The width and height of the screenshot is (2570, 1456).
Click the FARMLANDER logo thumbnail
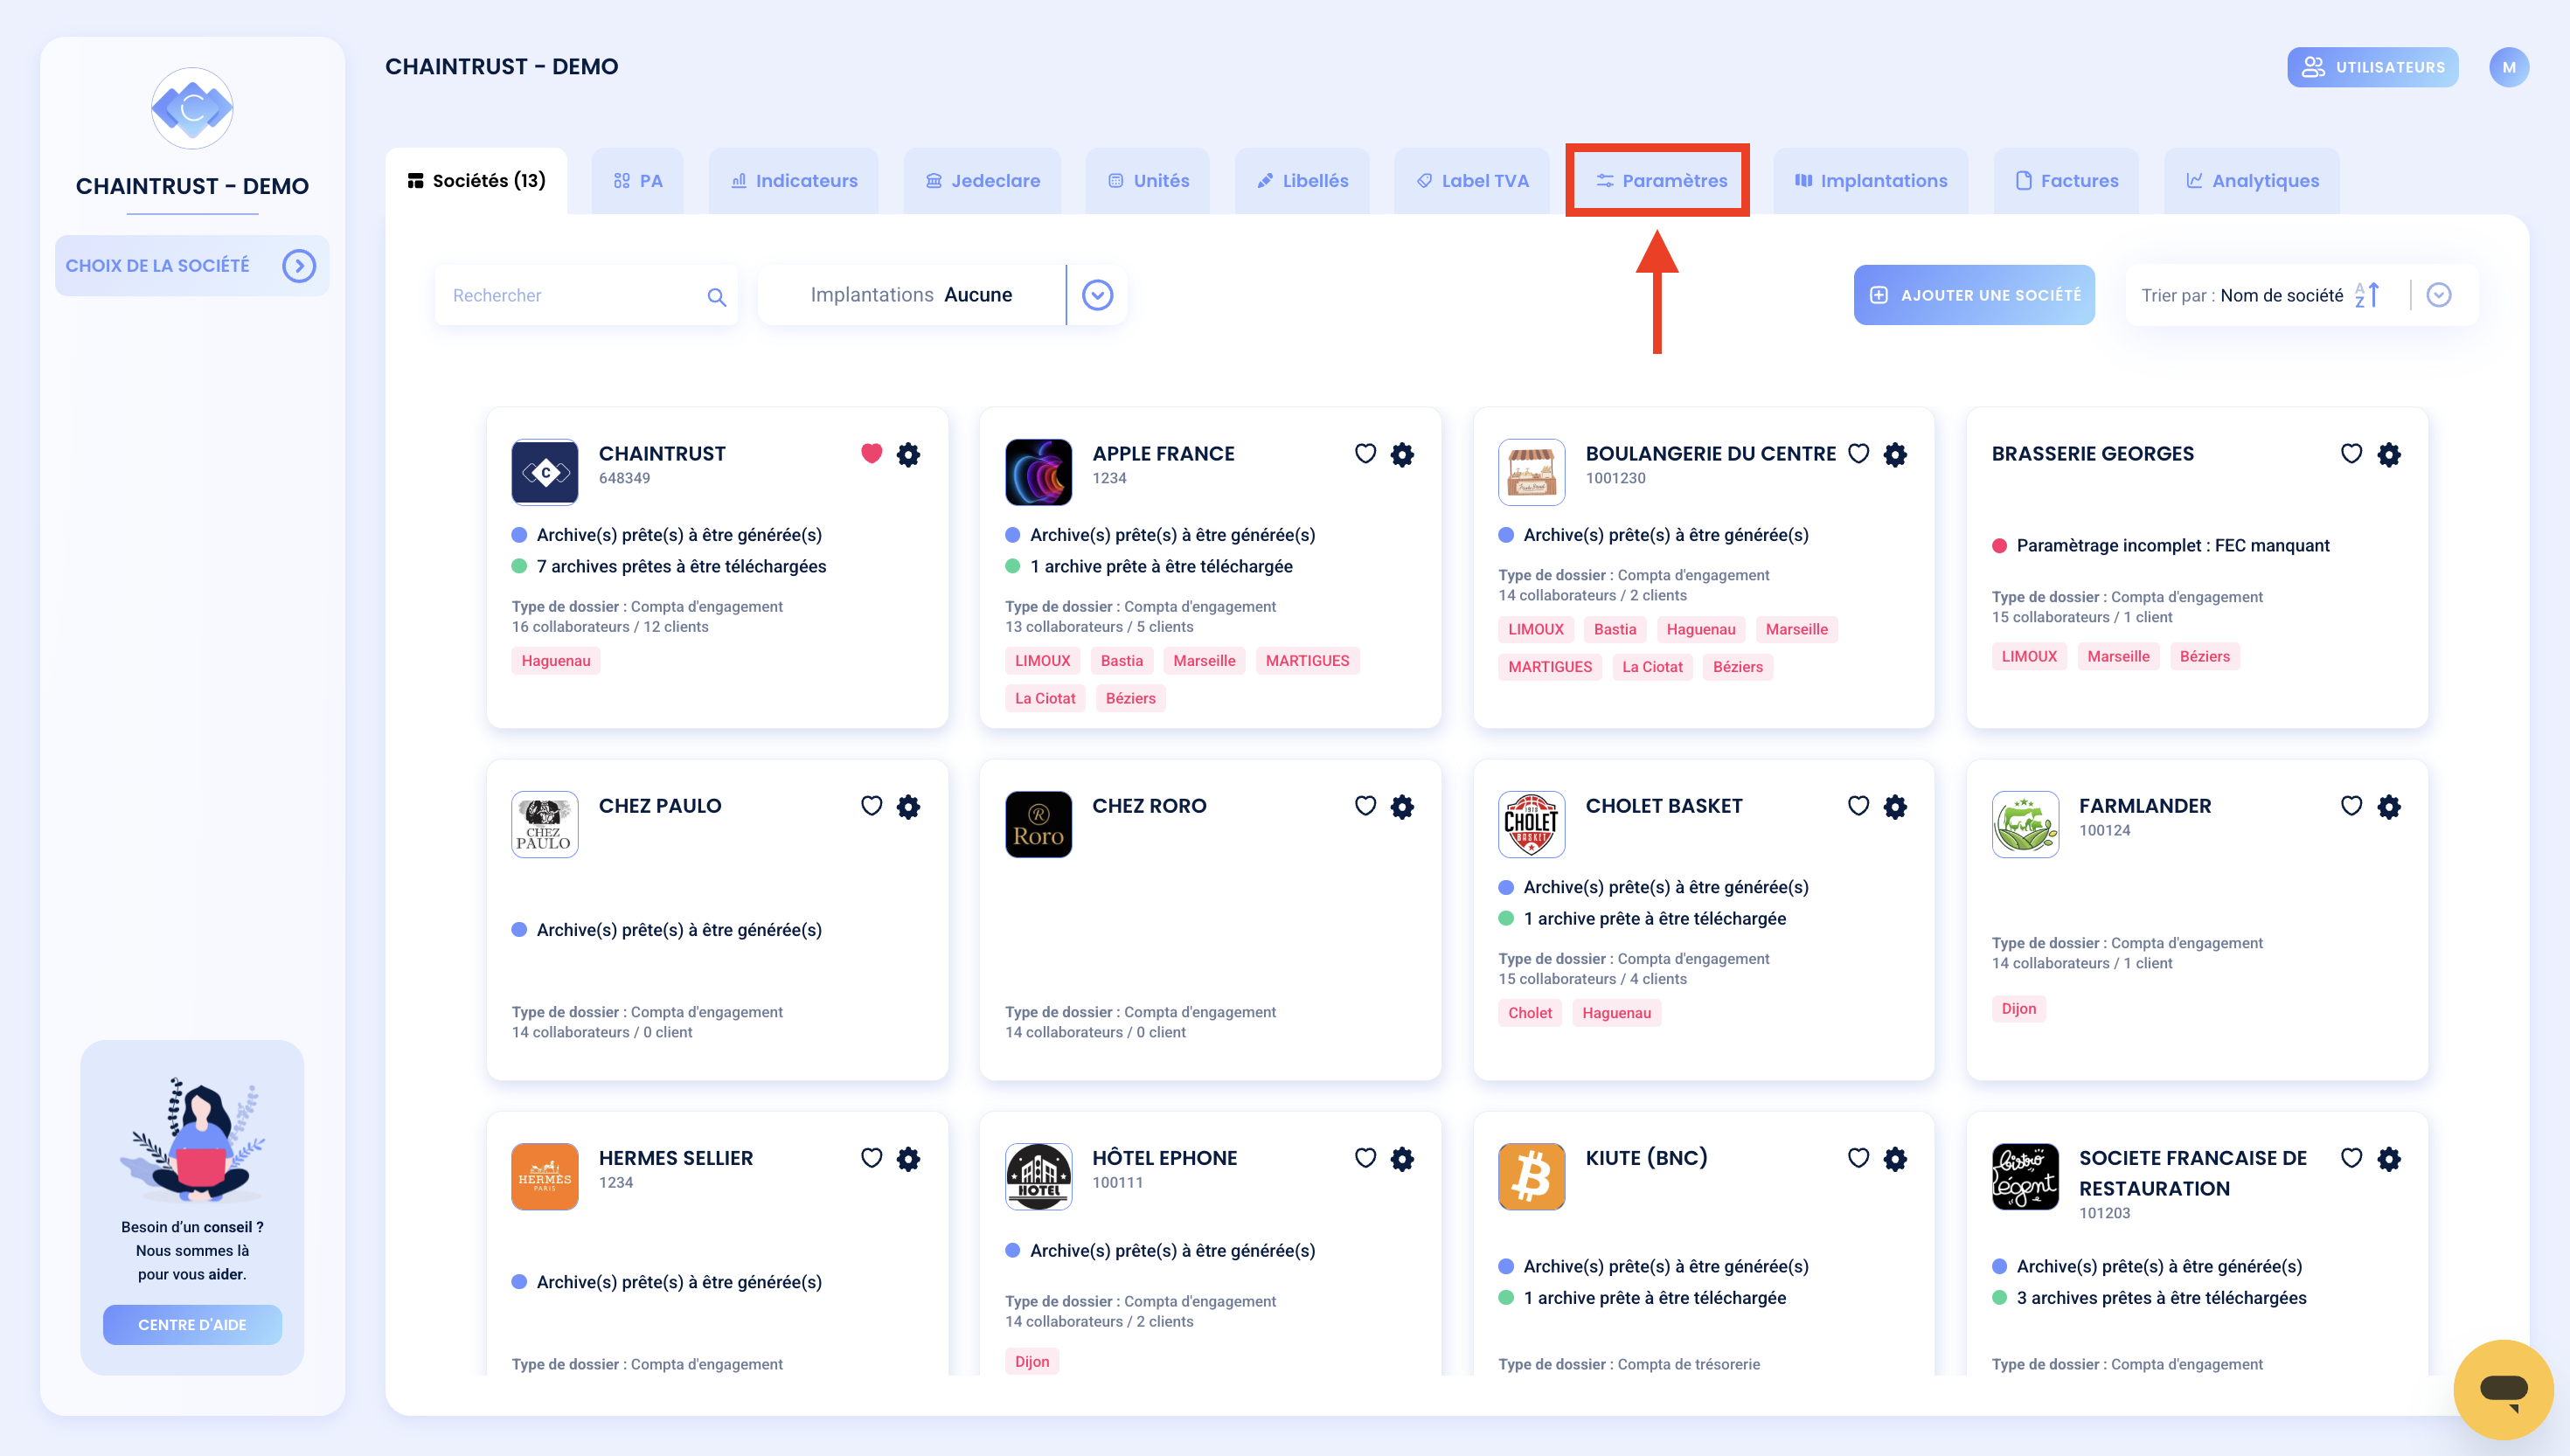coord(2025,824)
